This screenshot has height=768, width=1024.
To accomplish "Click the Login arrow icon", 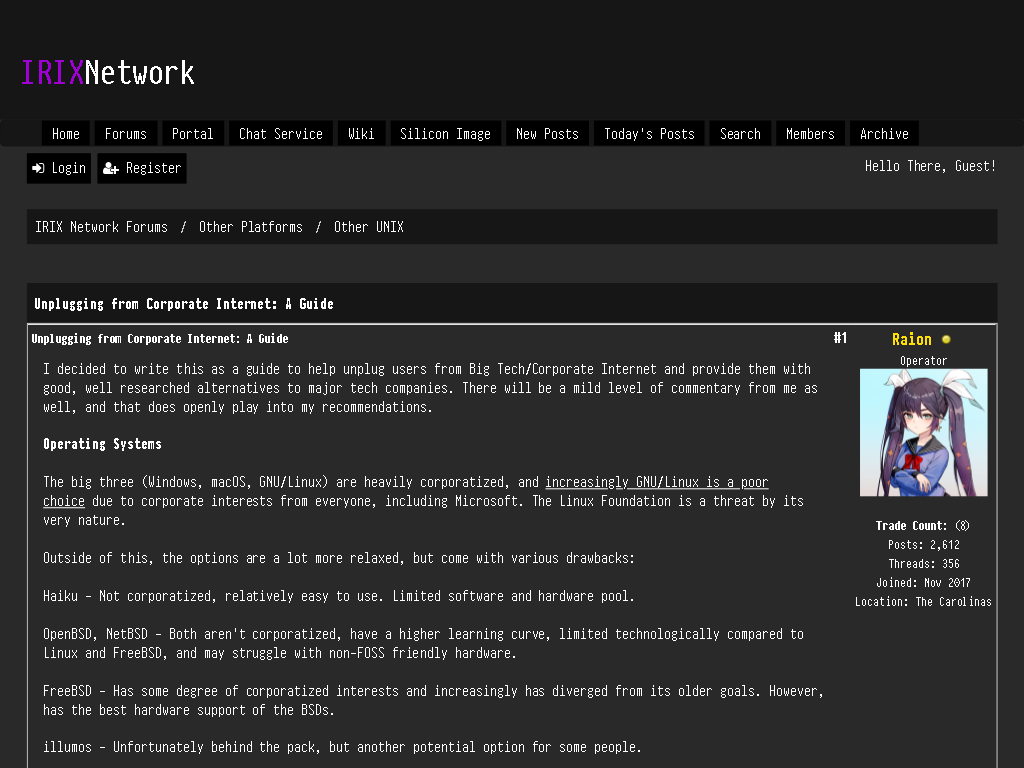I will (39, 168).
